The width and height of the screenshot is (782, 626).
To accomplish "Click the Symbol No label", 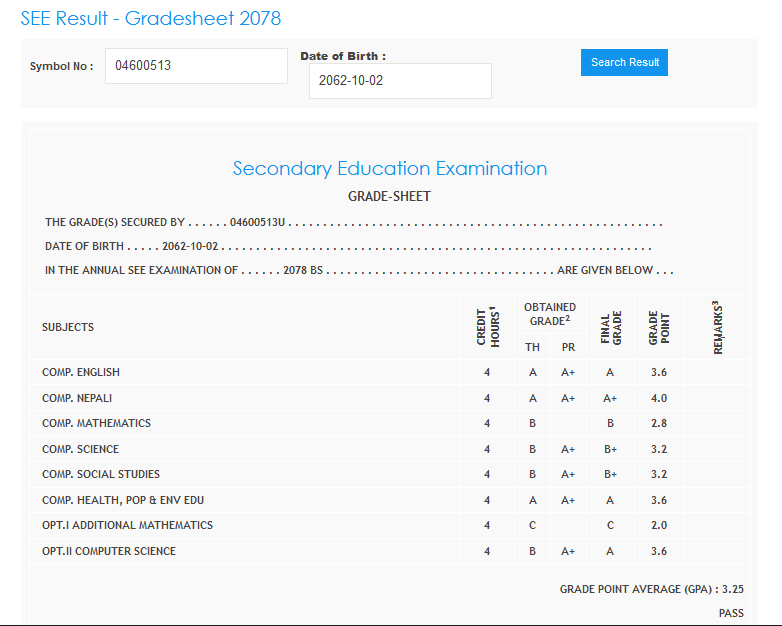I will [x=61, y=66].
